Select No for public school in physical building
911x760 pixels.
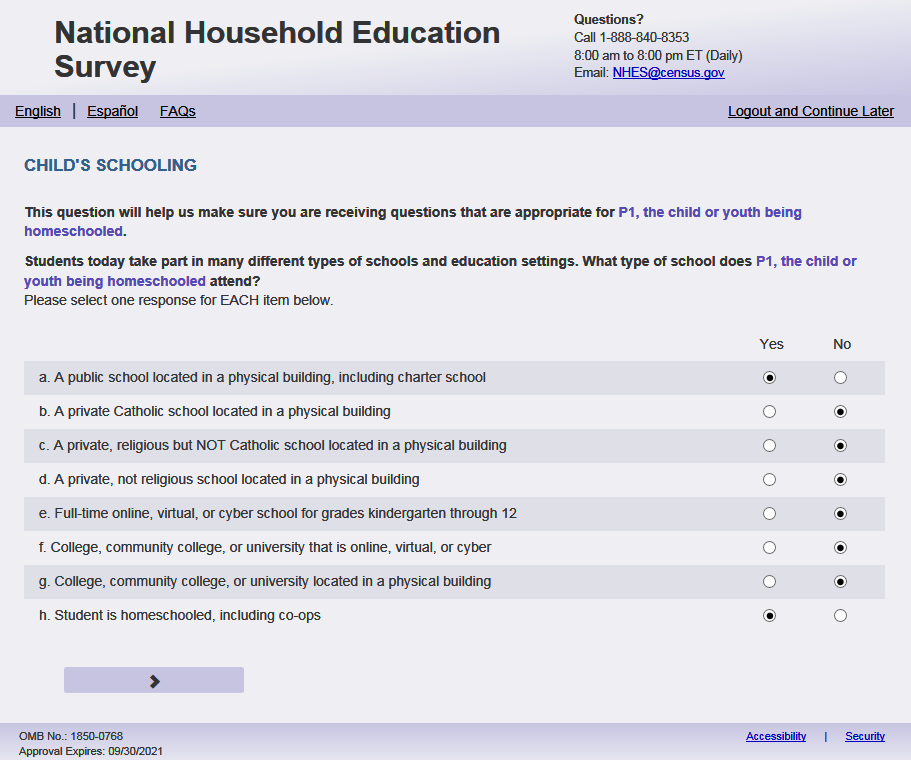(x=840, y=378)
